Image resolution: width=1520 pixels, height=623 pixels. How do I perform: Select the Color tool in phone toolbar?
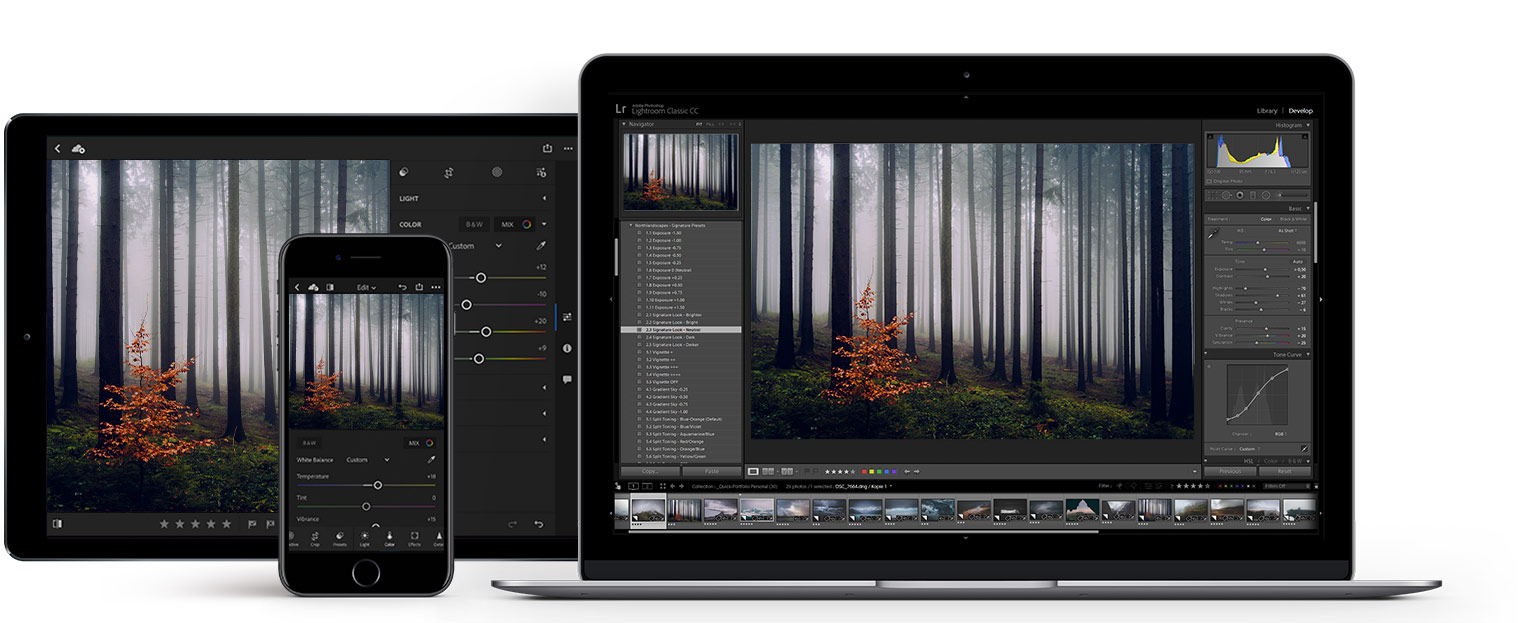click(x=390, y=538)
